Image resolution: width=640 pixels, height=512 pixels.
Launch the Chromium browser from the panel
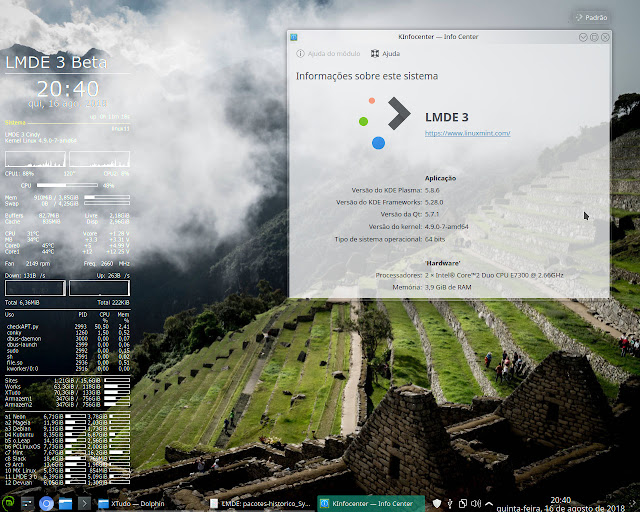click(x=46, y=503)
